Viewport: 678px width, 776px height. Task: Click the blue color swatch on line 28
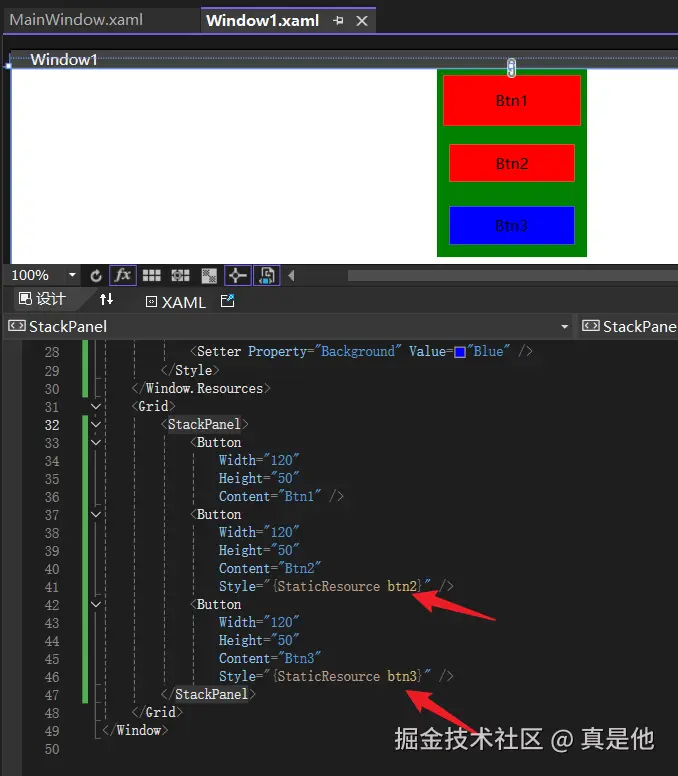[x=460, y=352]
